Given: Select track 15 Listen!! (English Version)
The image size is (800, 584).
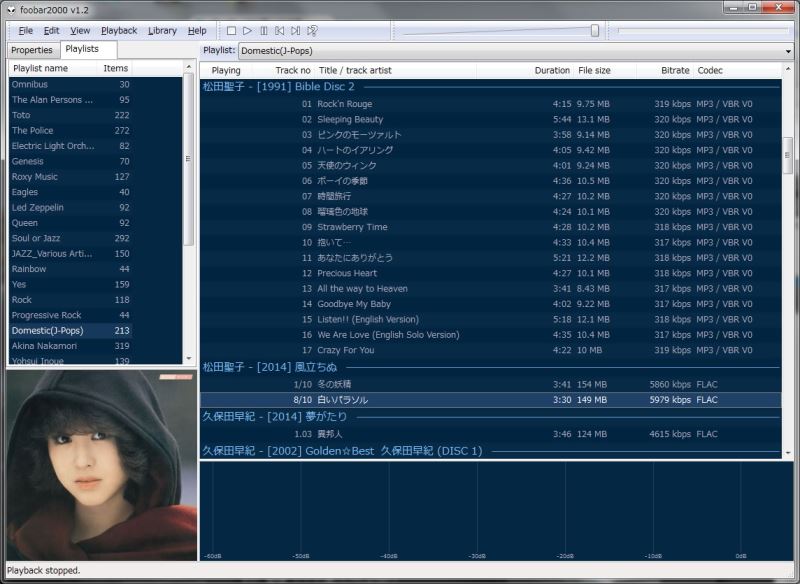Looking at the screenshot, I should click(490, 319).
